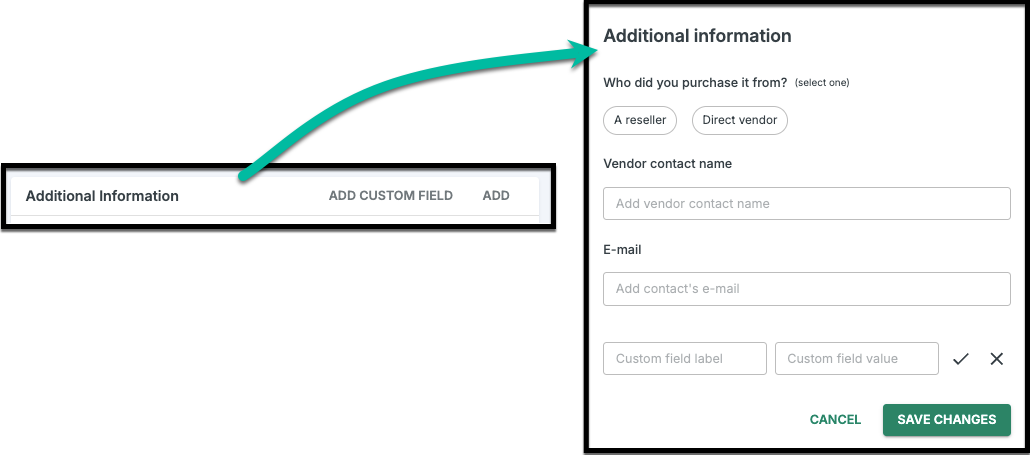Confirm the custom field with the checkmark
Screen dimensions: 1030x455
click(961, 359)
